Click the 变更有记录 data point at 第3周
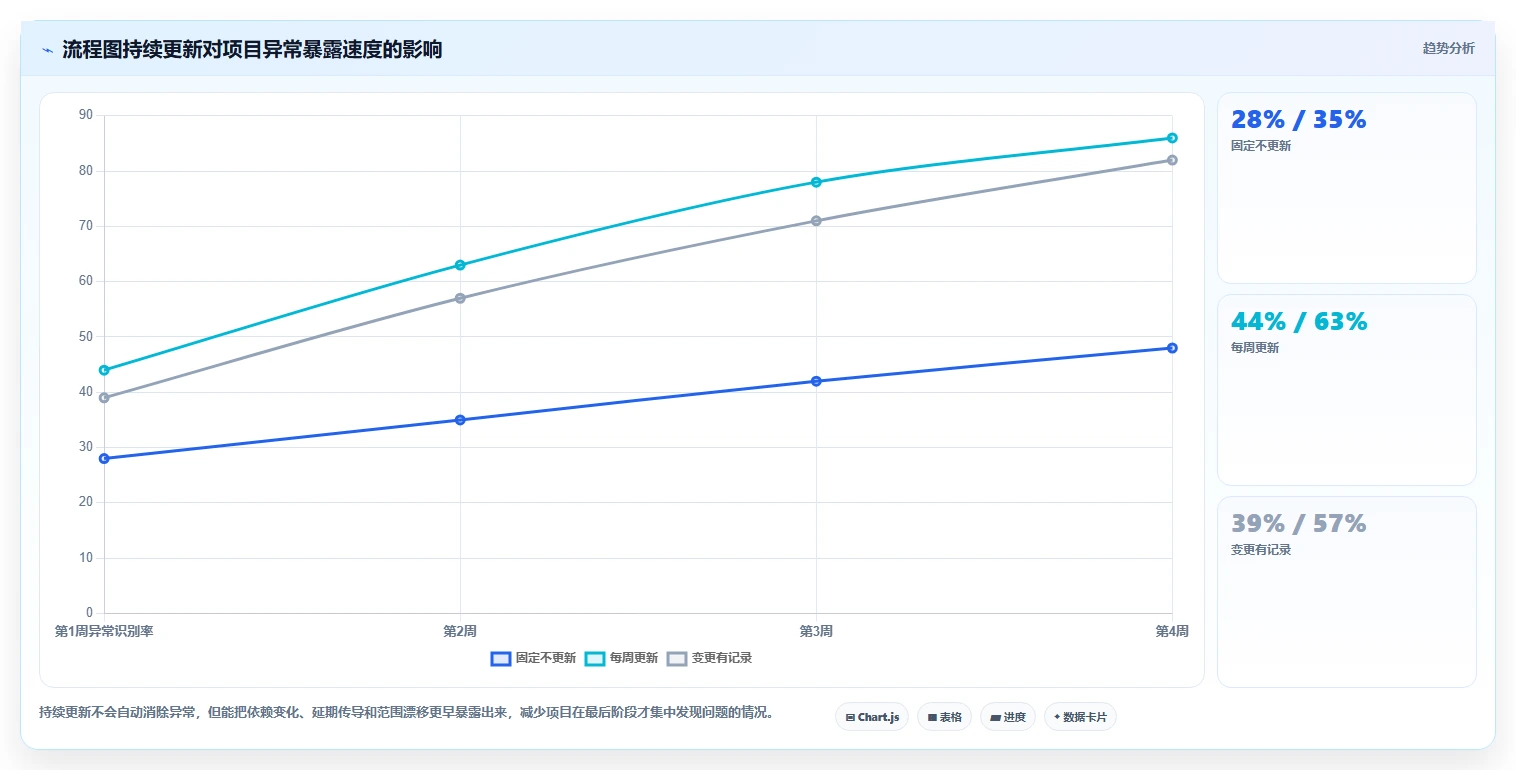The height and width of the screenshot is (770, 1516). click(816, 221)
